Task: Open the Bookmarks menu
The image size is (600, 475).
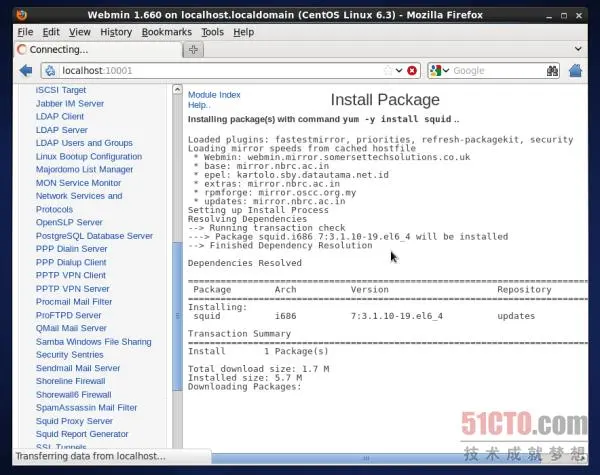Action: point(166,32)
